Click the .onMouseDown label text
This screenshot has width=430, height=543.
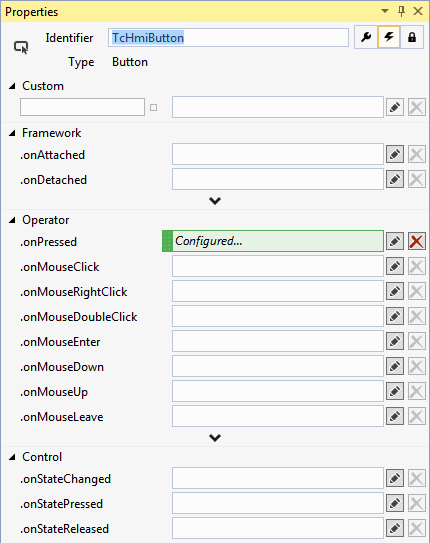pyautogui.click(x=62, y=367)
